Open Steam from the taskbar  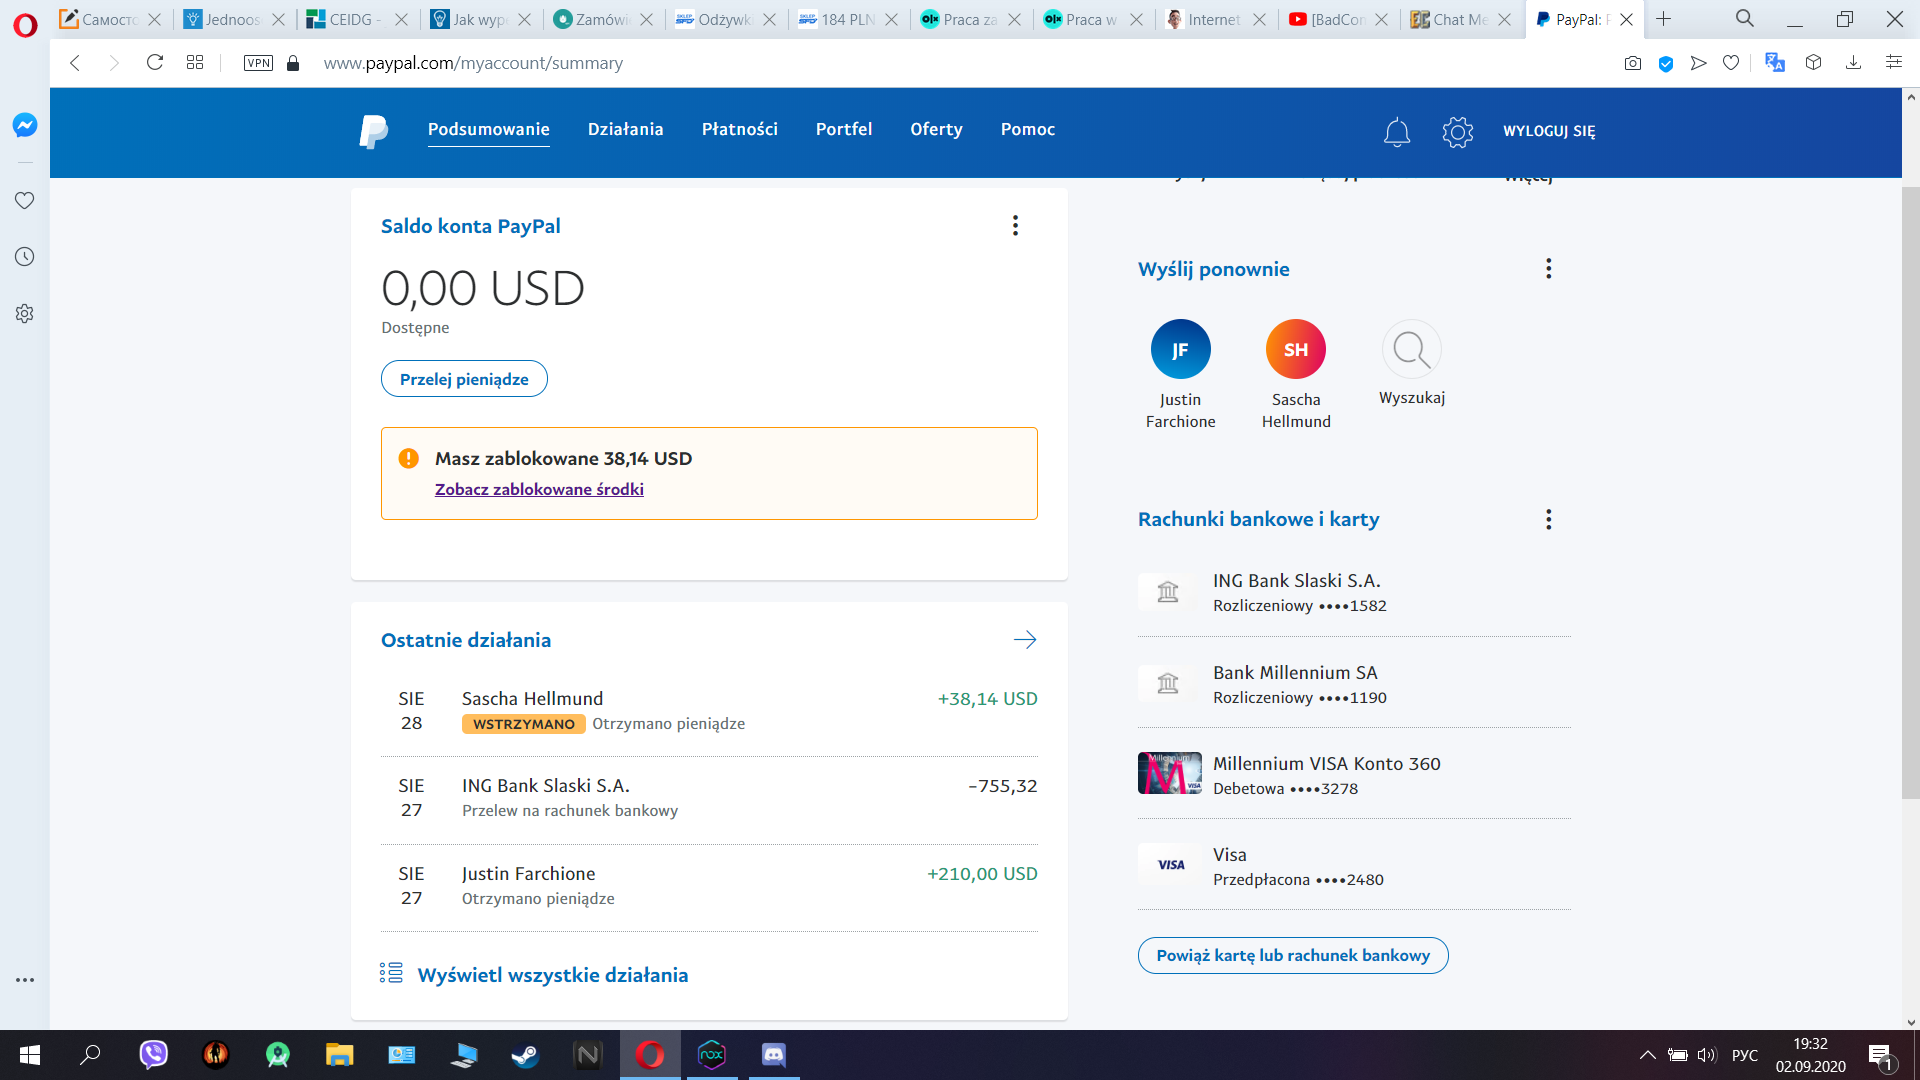tap(526, 1055)
